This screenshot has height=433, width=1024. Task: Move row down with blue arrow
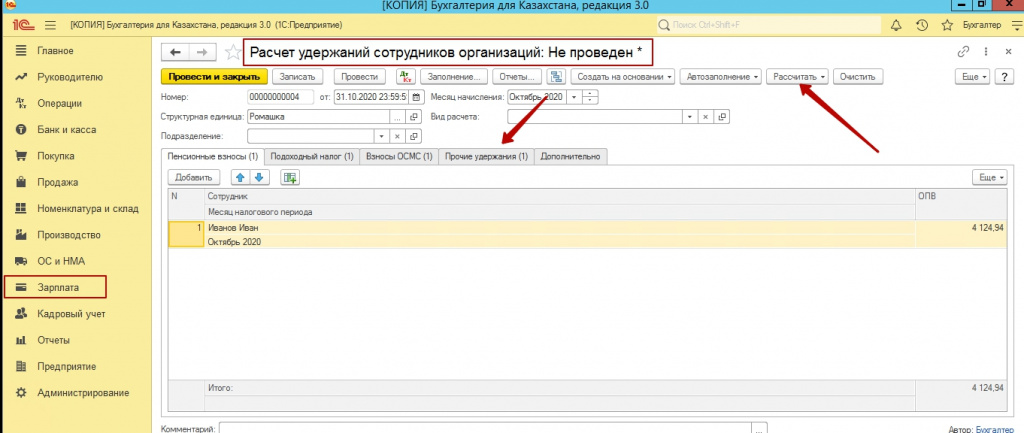coord(259,177)
